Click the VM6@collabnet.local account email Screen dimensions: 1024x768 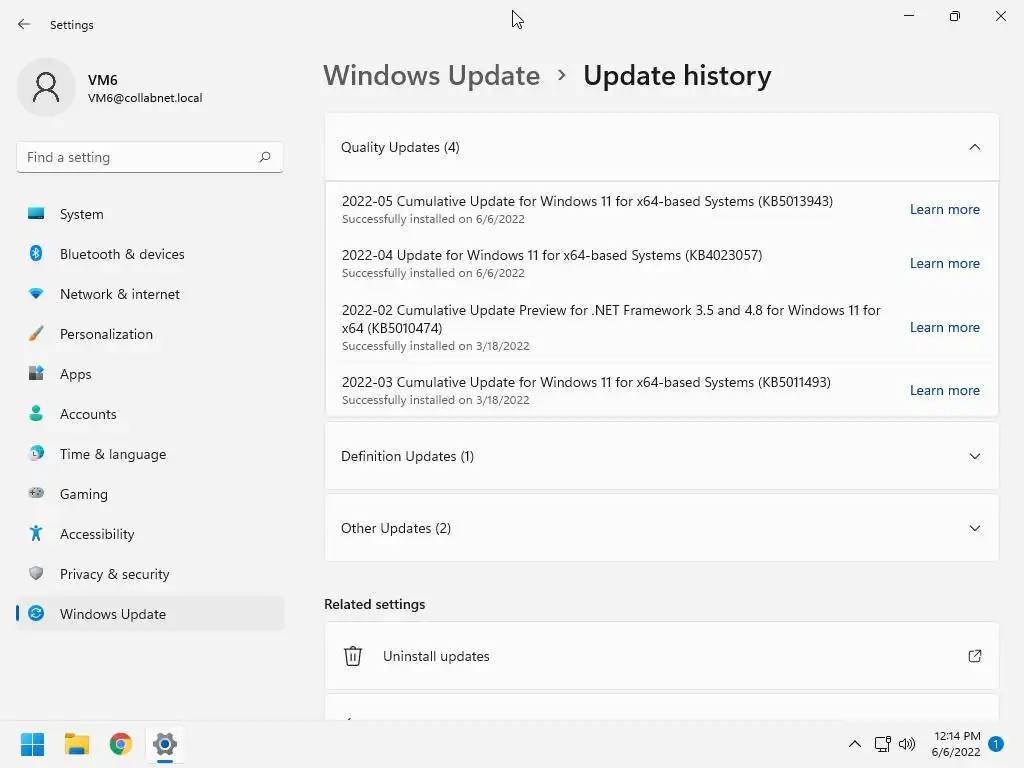[x=145, y=98]
